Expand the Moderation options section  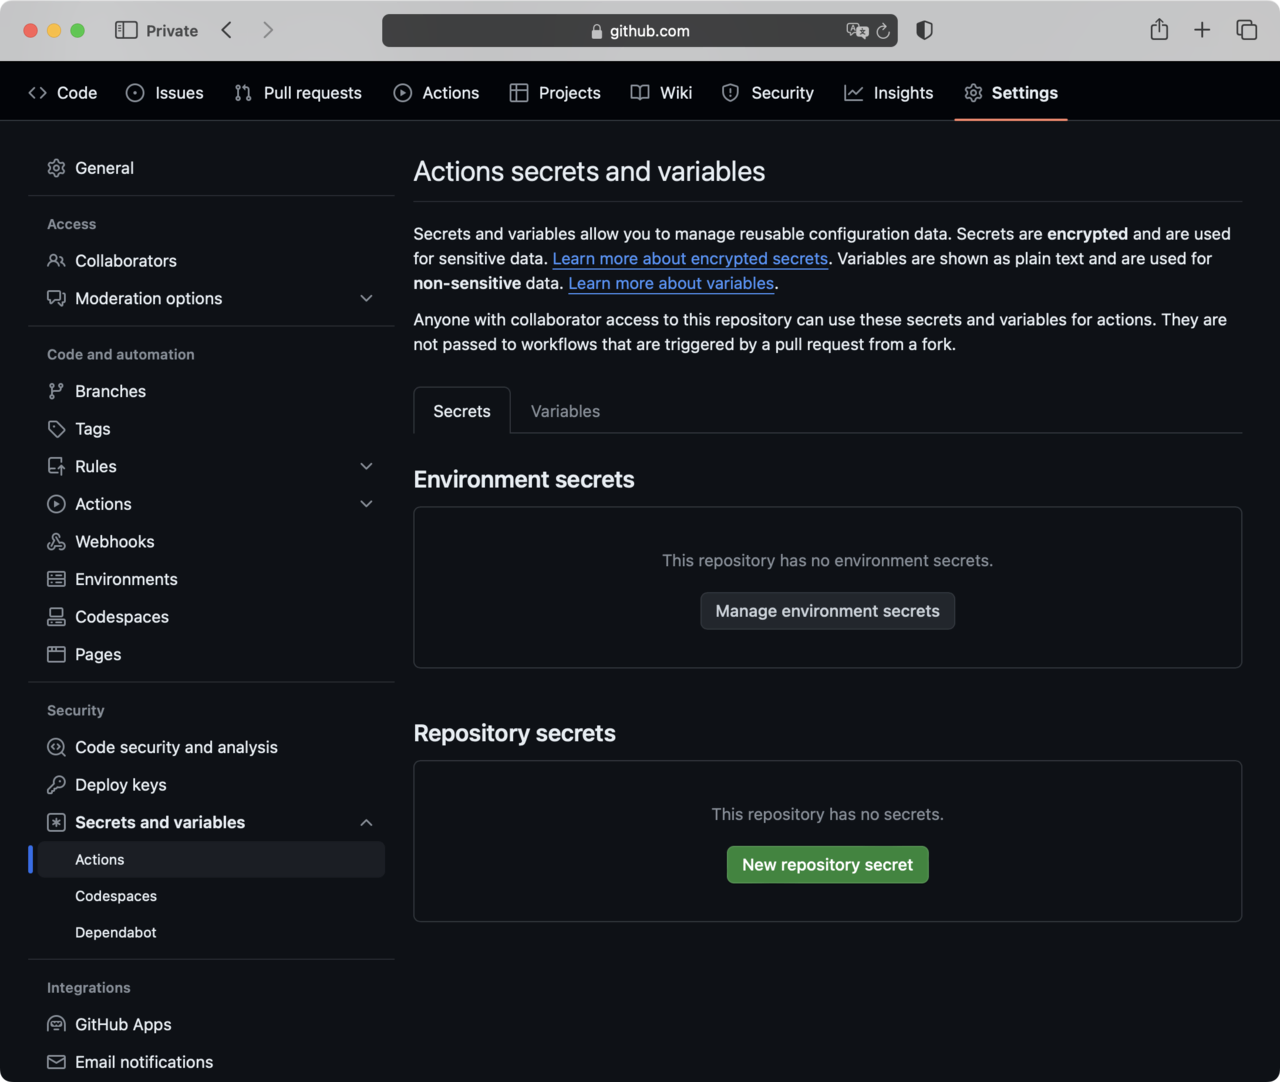[366, 298]
